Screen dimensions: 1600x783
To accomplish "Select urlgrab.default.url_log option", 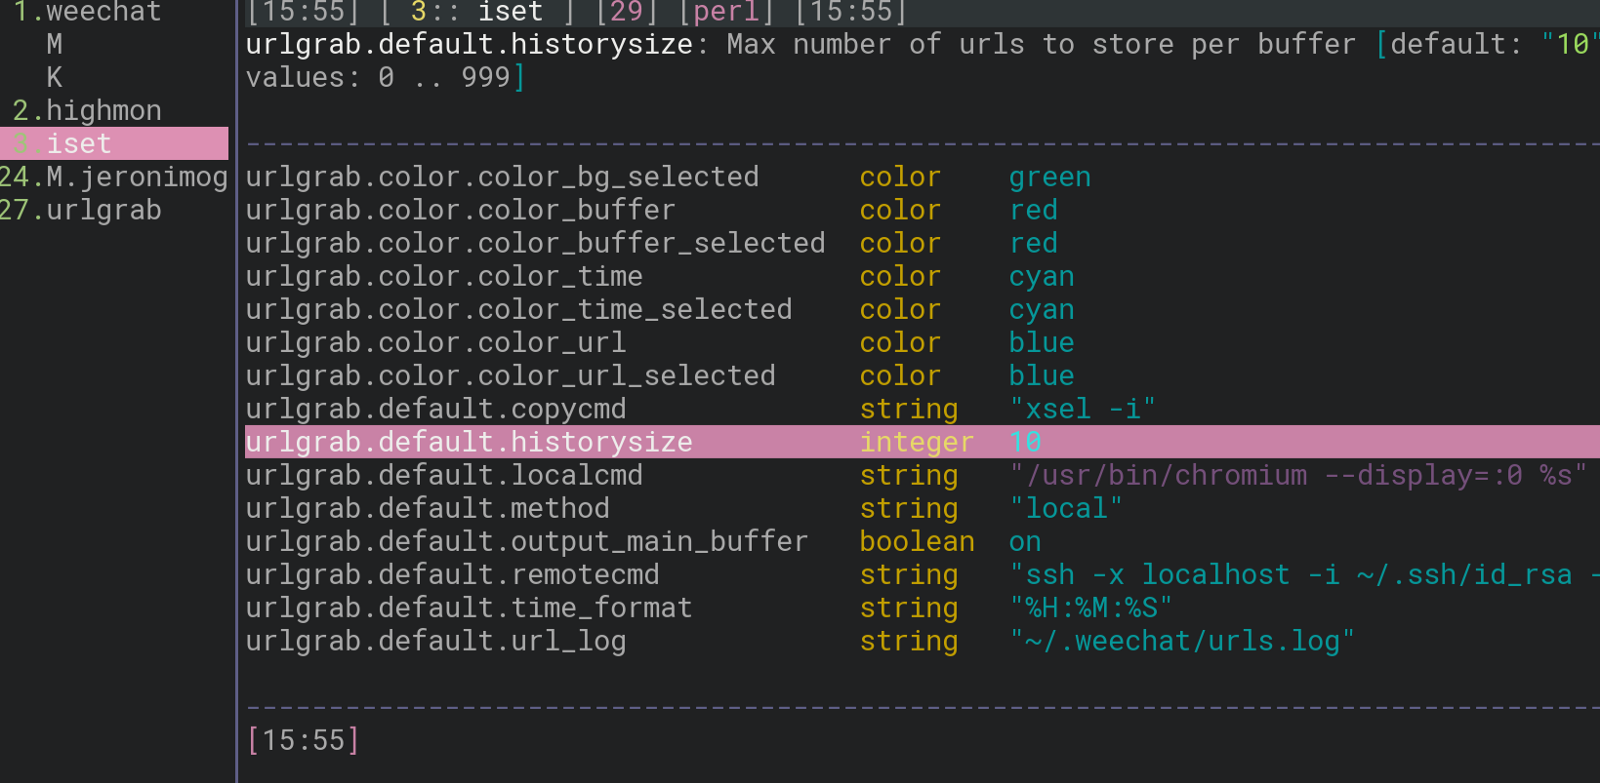I will [436, 641].
